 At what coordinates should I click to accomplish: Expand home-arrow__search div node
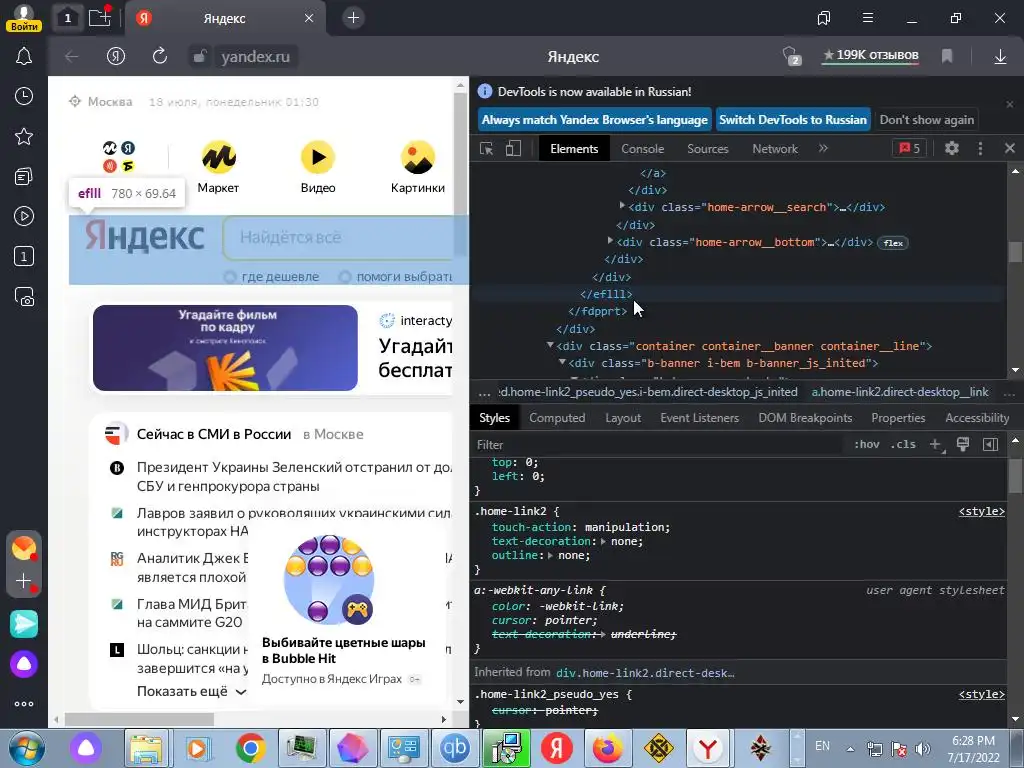[x=622, y=206]
